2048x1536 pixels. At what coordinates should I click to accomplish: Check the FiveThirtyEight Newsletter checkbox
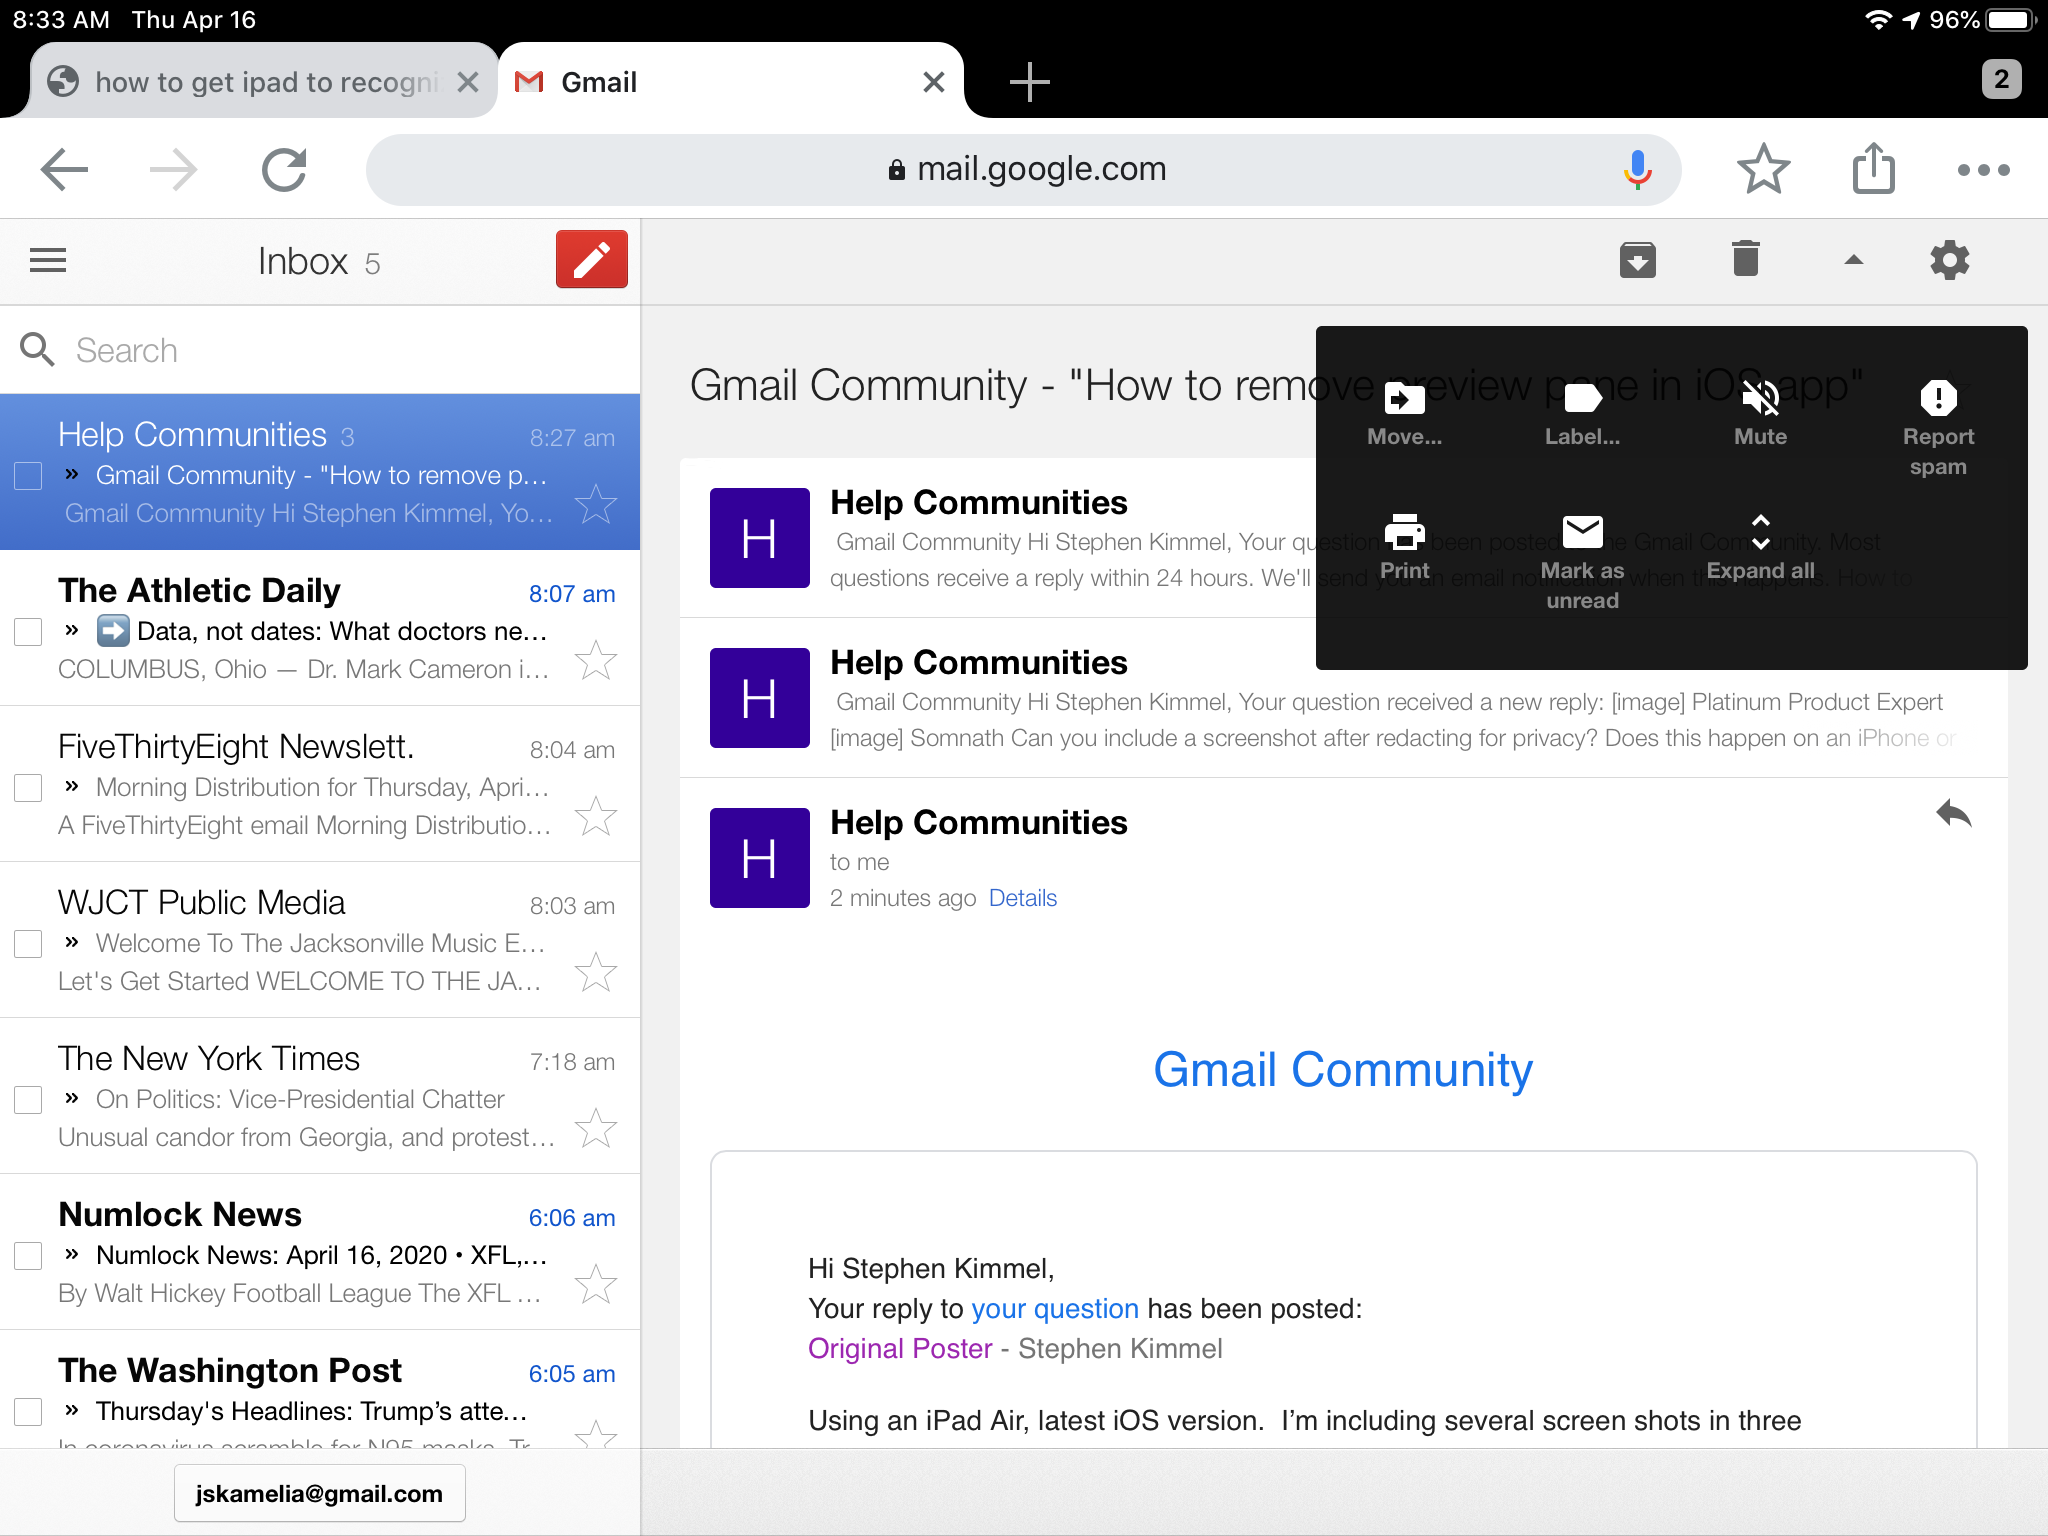click(28, 788)
